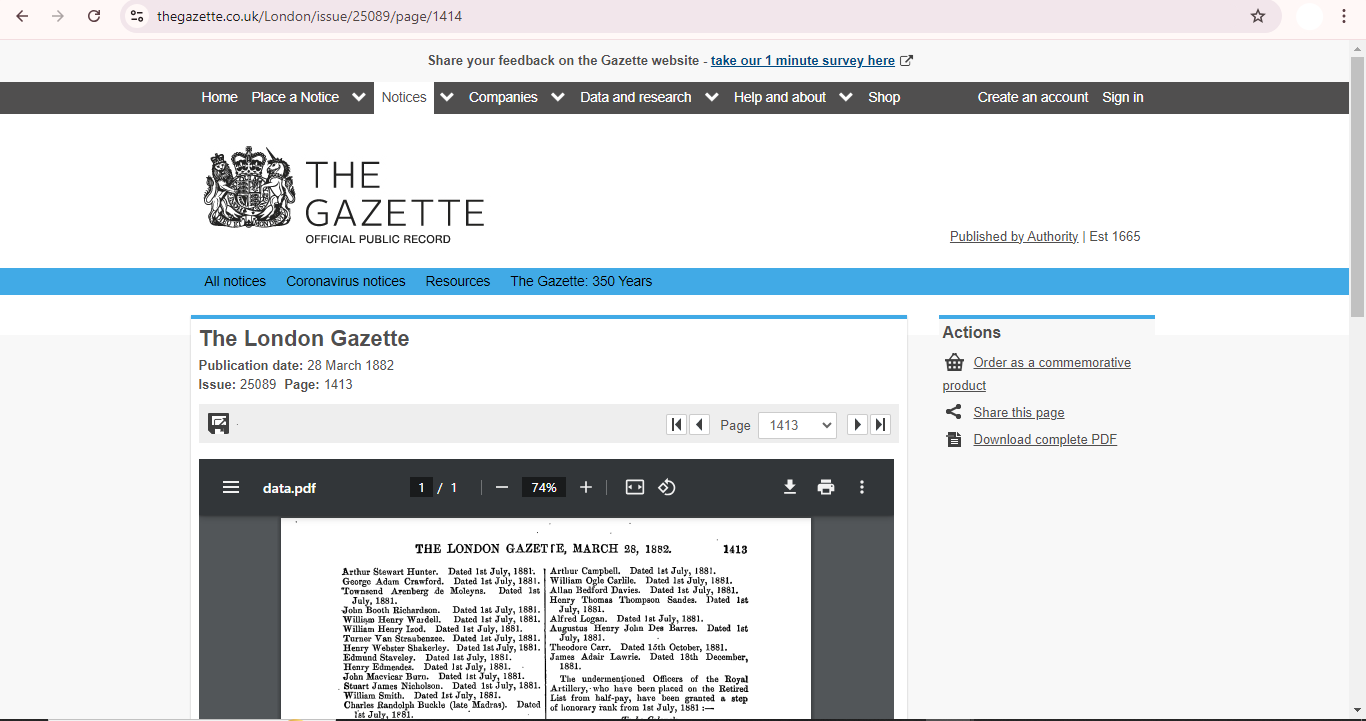1366x721 pixels.
Task: Open take our 1 minute survey link
Action: coord(803,61)
